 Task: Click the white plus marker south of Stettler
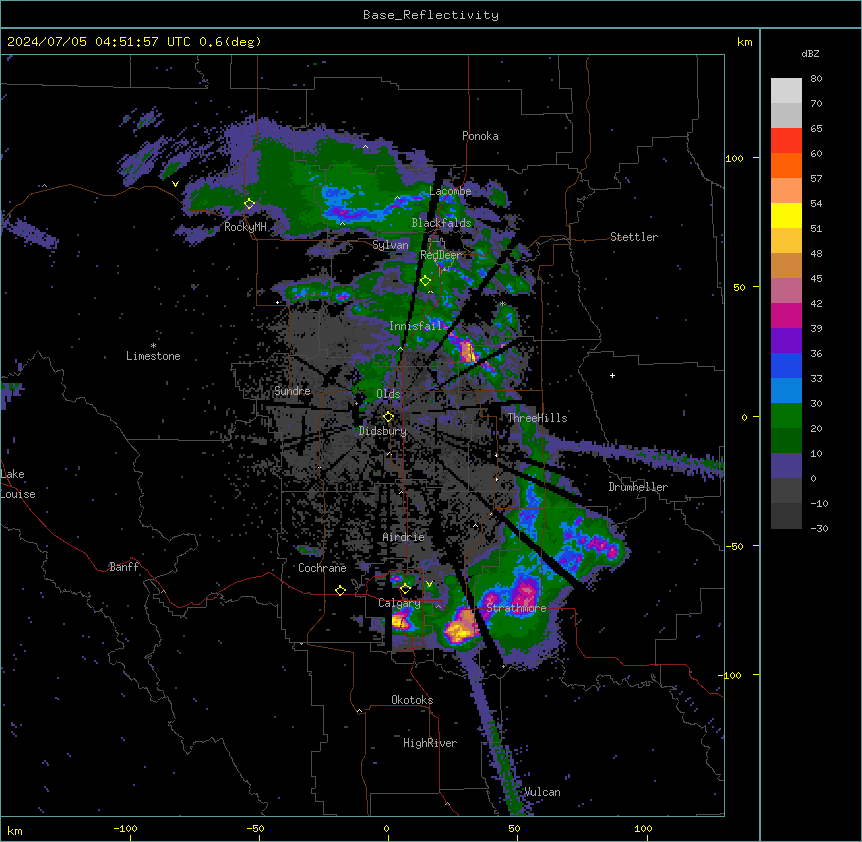(612, 375)
